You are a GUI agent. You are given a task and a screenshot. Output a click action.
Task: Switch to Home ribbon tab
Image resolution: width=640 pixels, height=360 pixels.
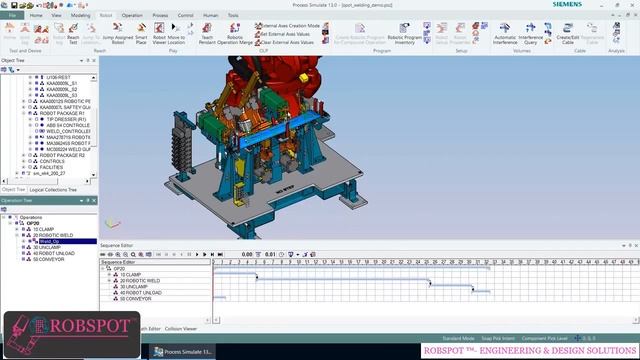click(36, 16)
